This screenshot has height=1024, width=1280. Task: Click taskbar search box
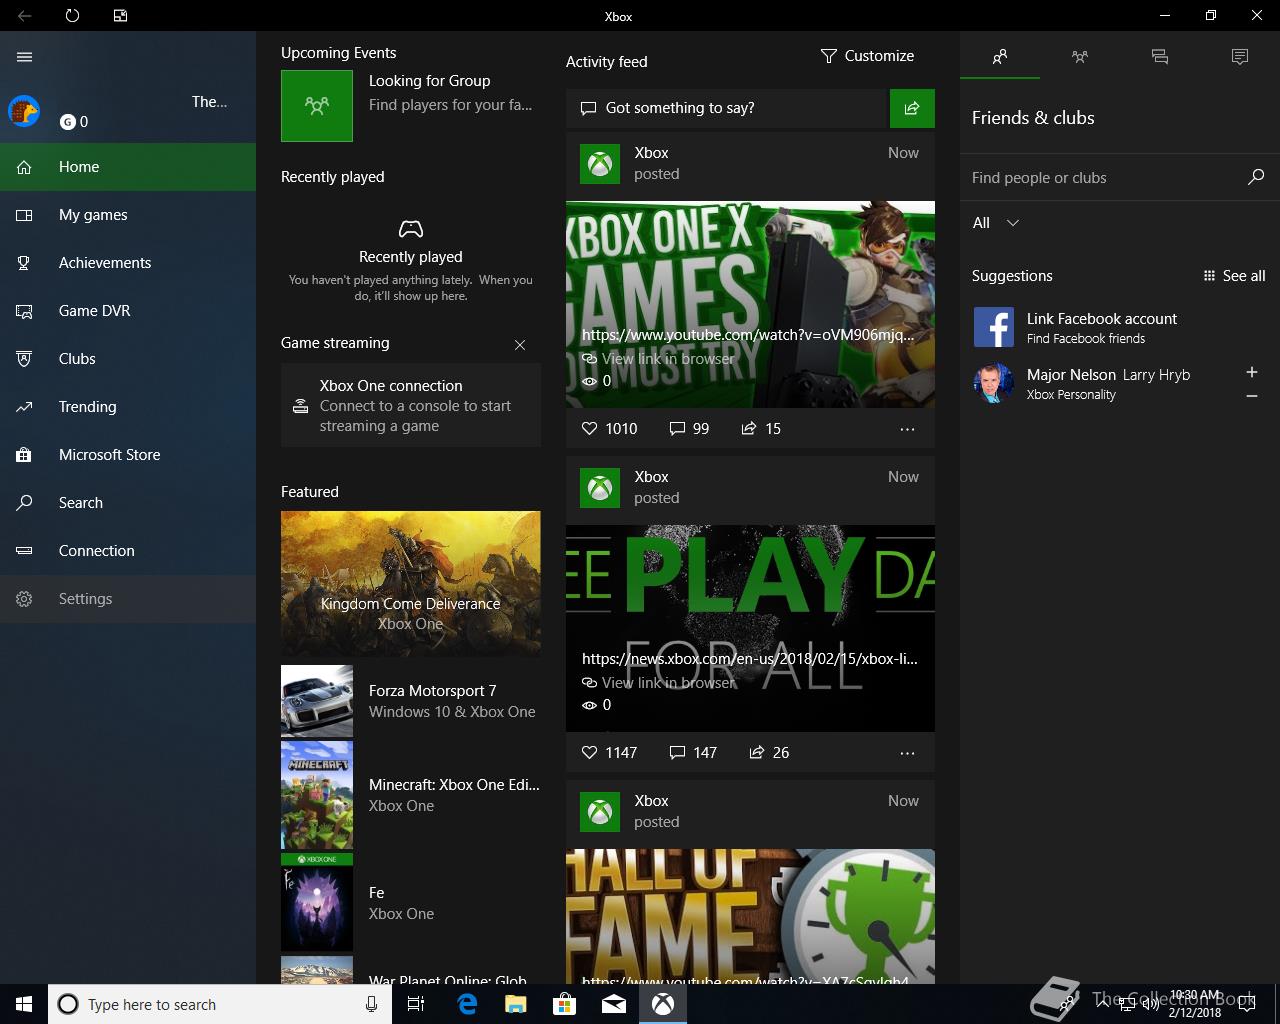click(x=220, y=1004)
